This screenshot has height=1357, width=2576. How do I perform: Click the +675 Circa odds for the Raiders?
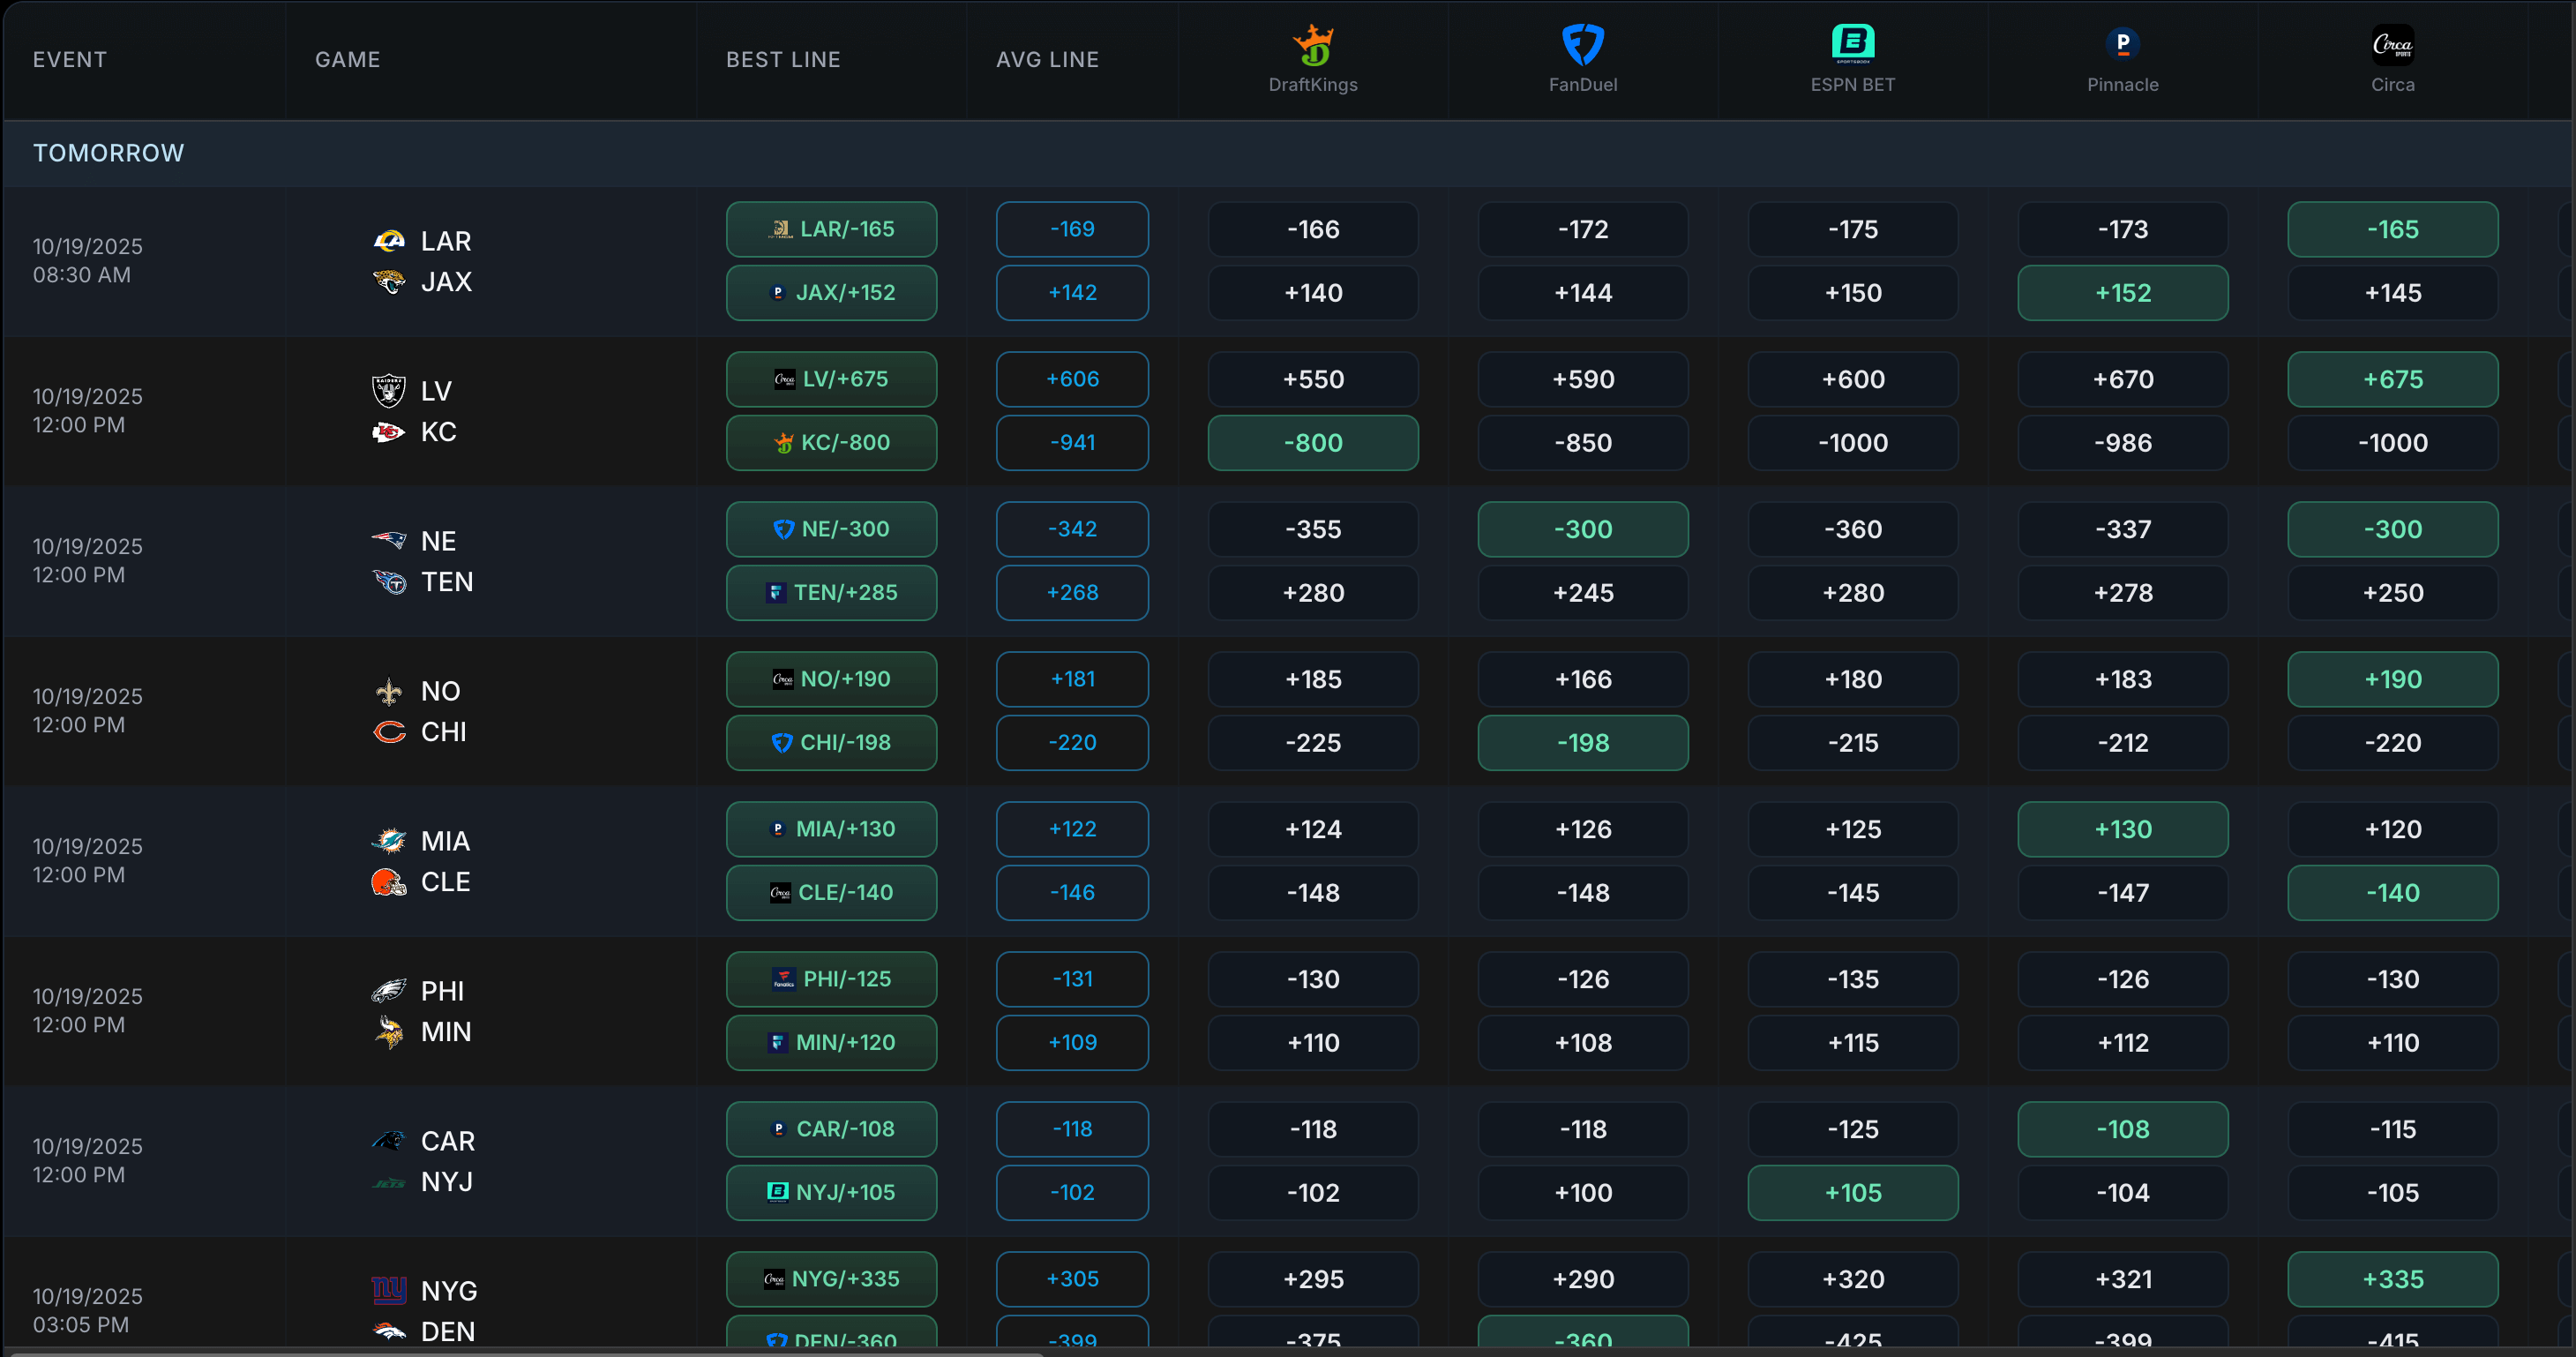(2392, 379)
